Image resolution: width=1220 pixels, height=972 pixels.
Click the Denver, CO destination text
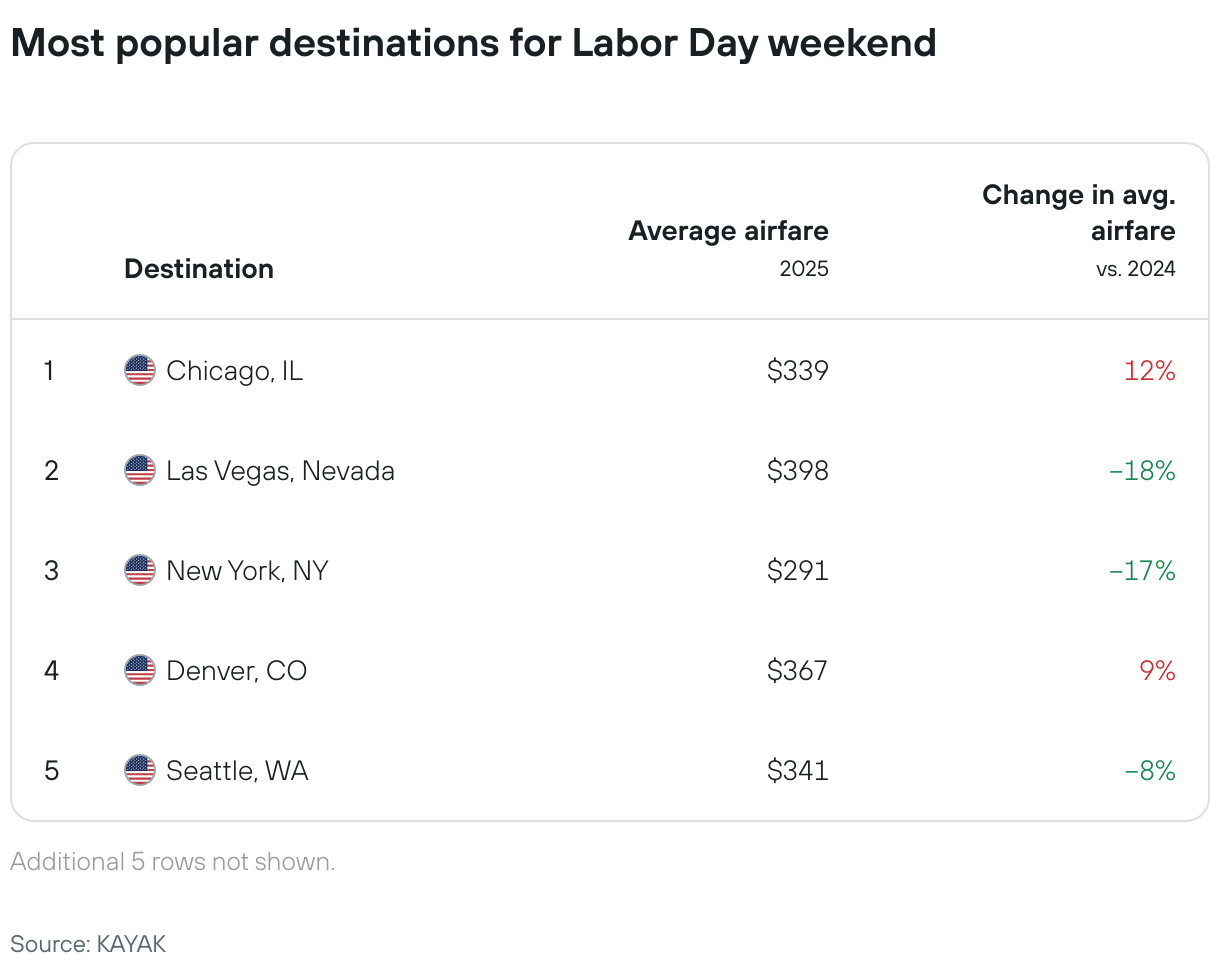[237, 670]
